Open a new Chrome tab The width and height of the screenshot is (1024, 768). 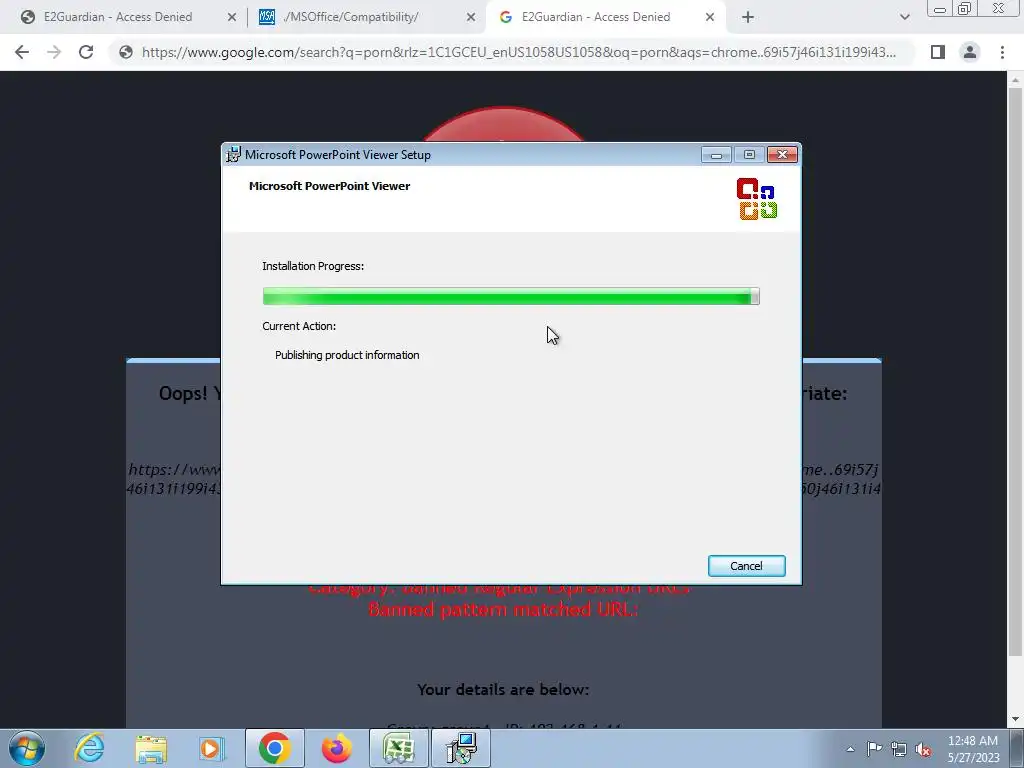[748, 18]
